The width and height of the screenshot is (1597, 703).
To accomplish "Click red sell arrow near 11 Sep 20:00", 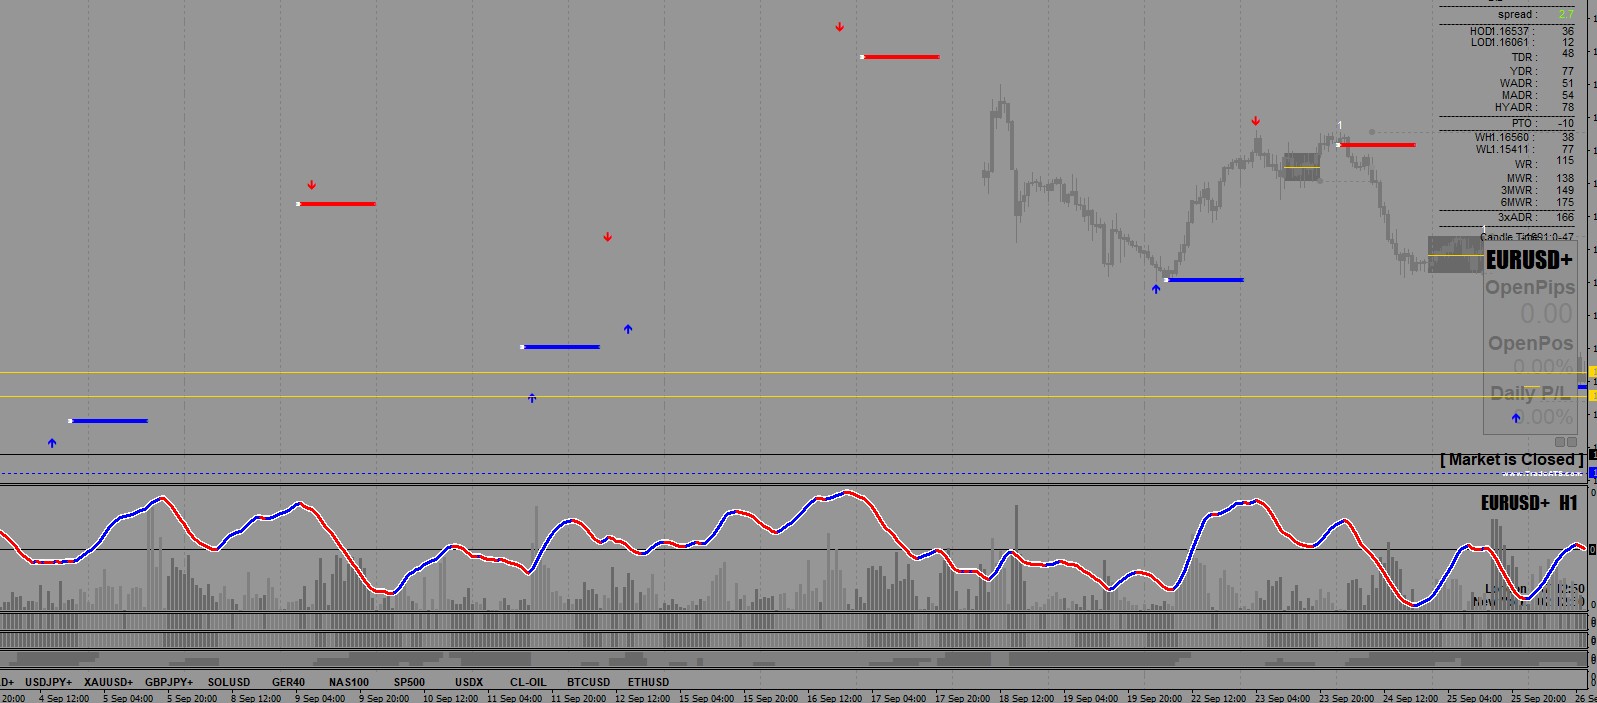I will point(608,237).
